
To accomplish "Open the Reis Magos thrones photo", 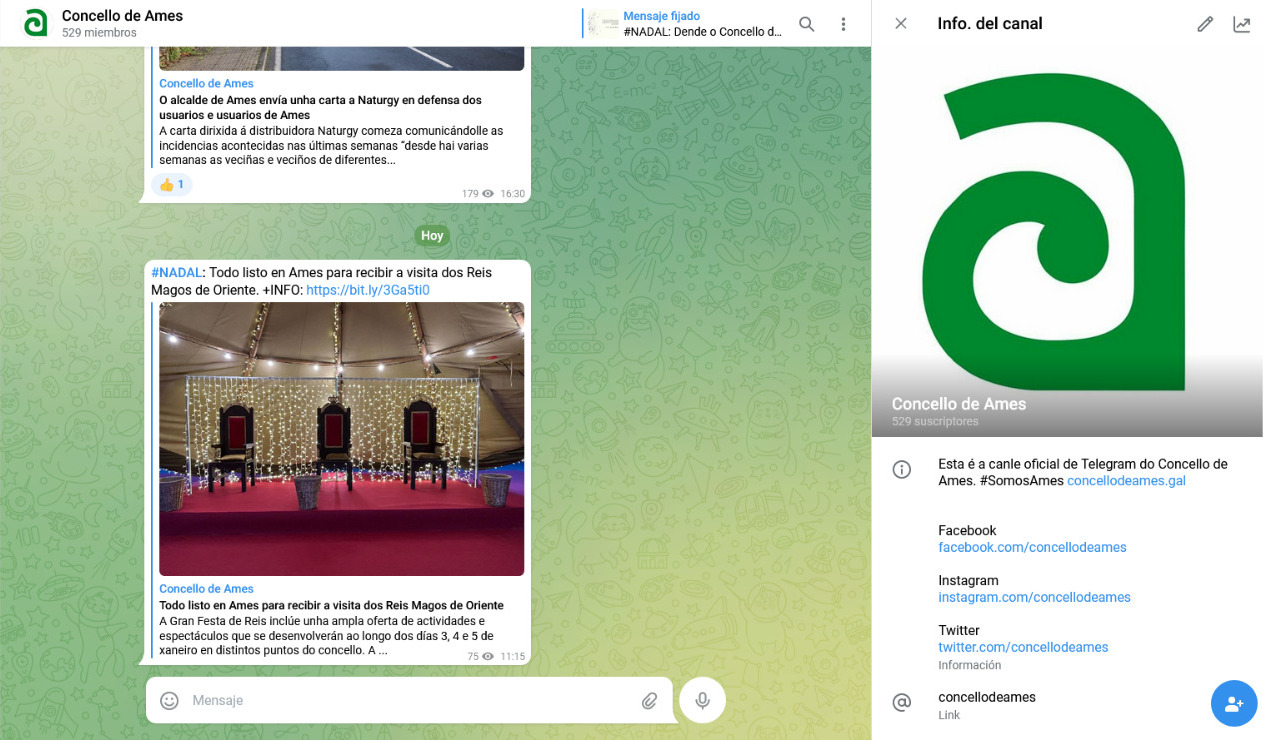I will (342, 439).
